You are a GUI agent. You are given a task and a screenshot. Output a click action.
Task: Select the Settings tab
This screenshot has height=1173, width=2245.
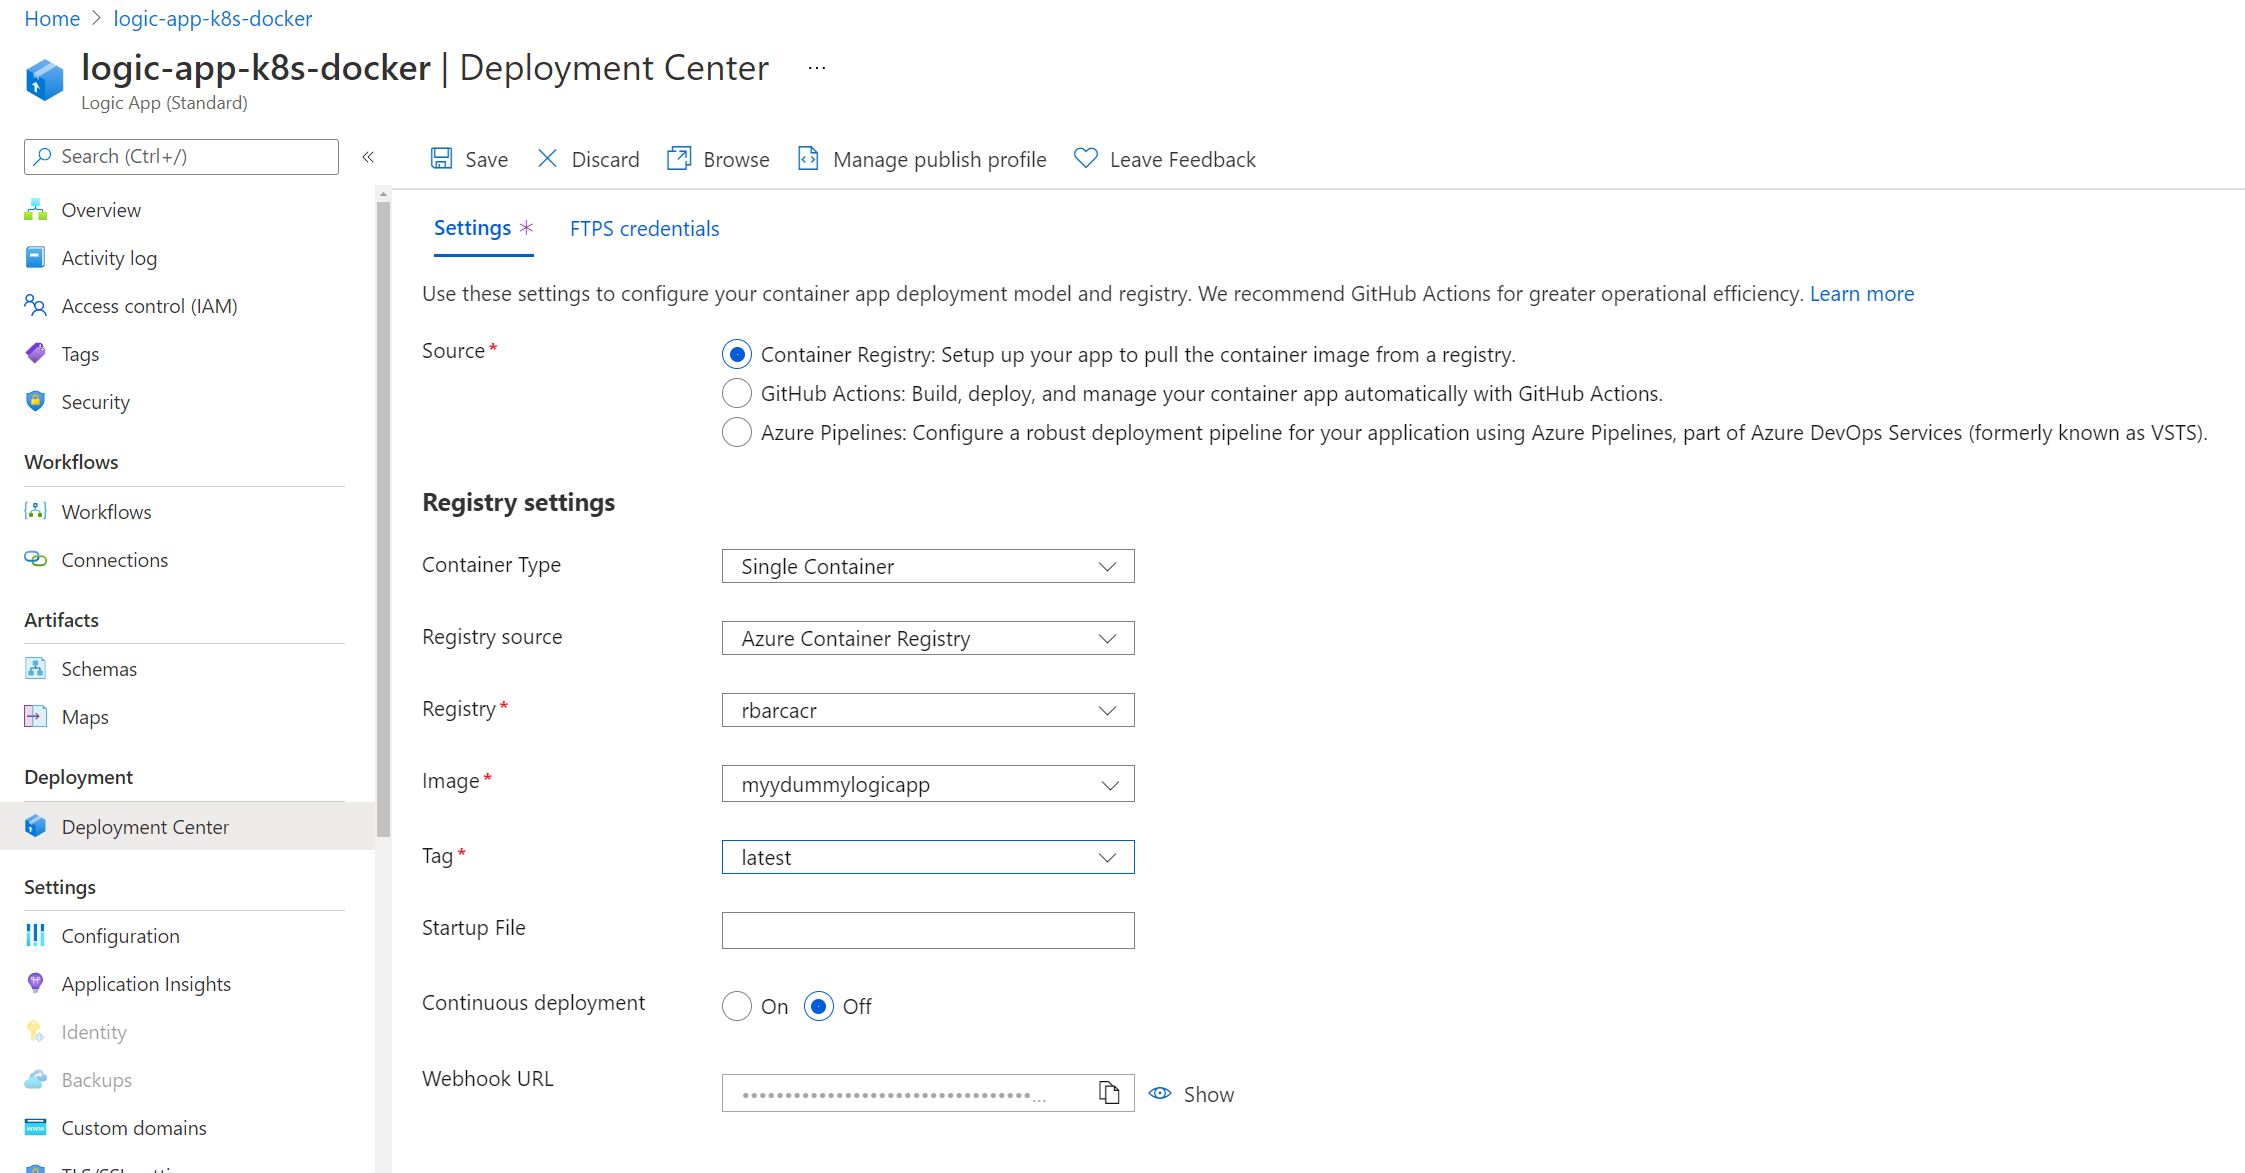tap(472, 228)
